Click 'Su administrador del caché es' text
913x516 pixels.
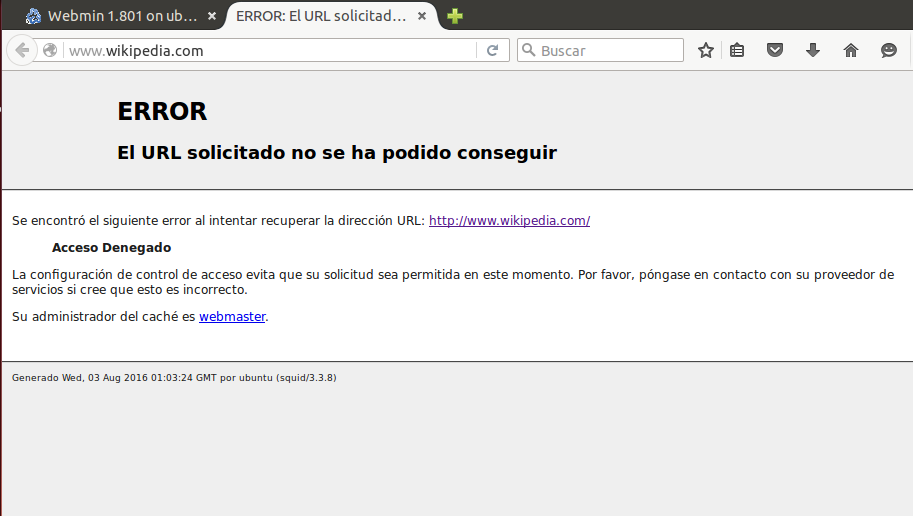[x=104, y=317]
